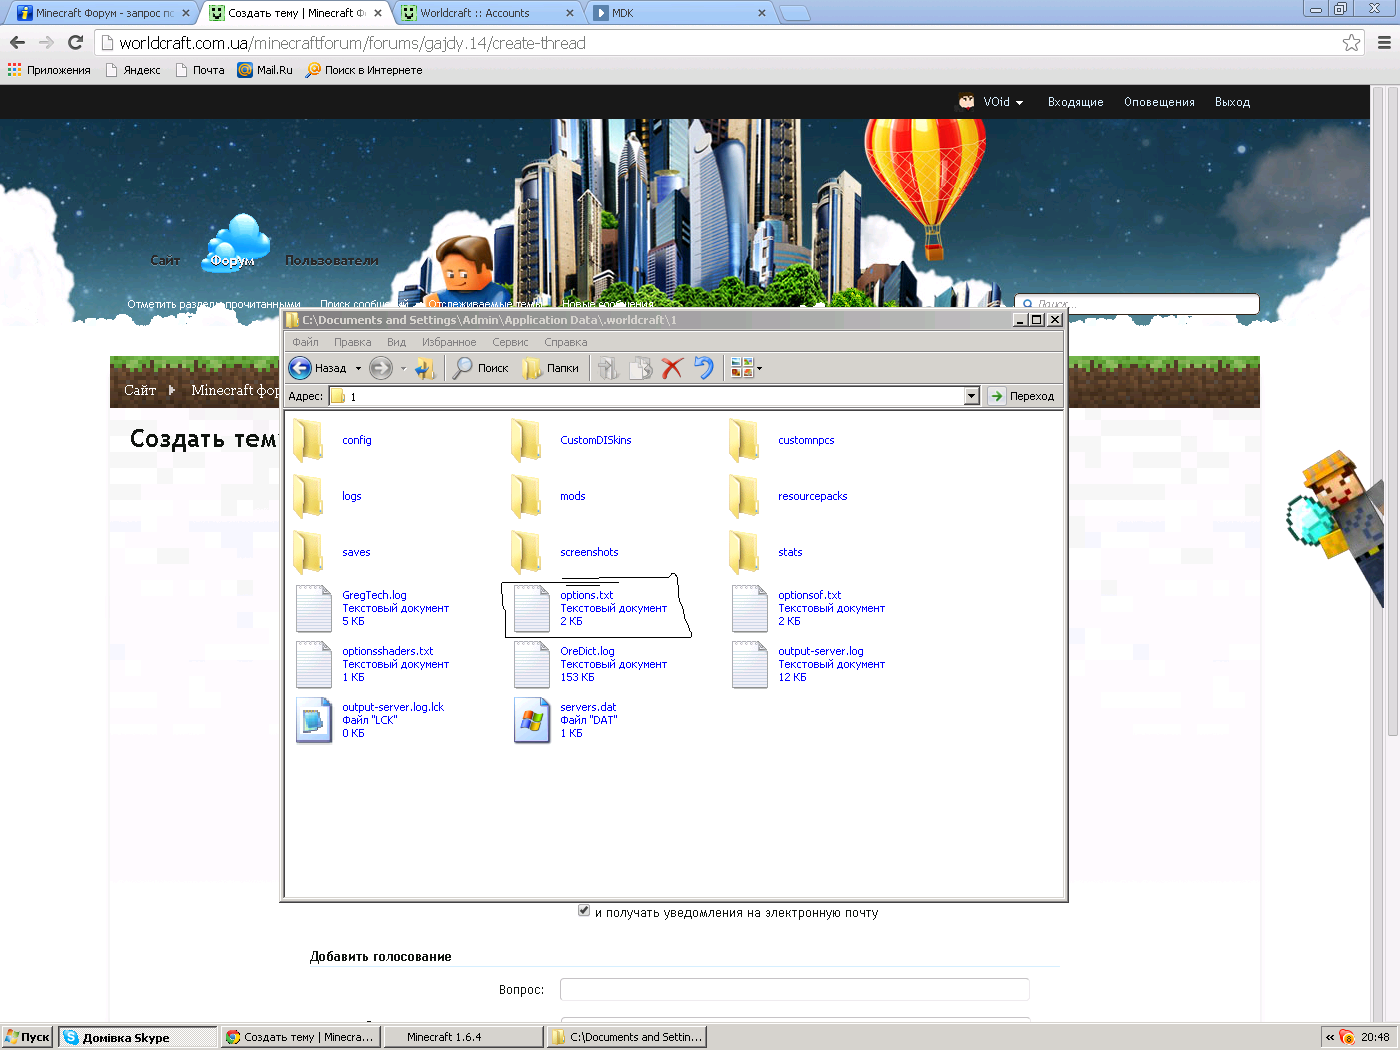Click the Входящие inbox link
1400x1050 pixels.
[1075, 102]
